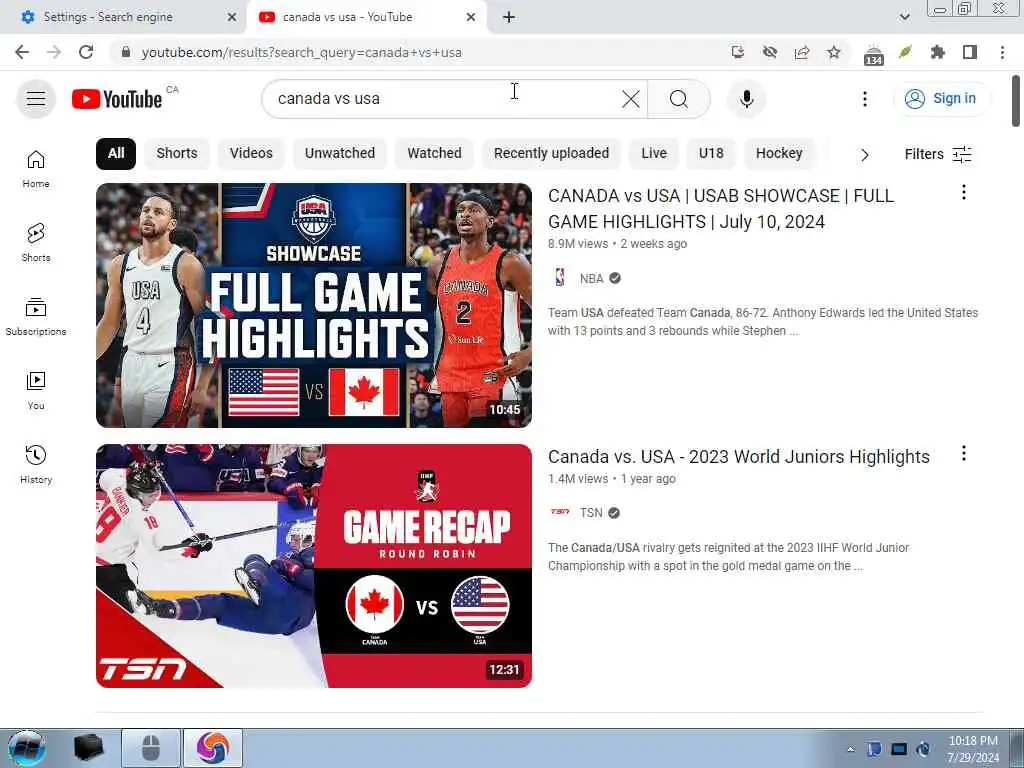The height and width of the screenshot is (768, 1024).
Task: Select the Recently uploaded filter chip
Action: [x=551, y=153]
